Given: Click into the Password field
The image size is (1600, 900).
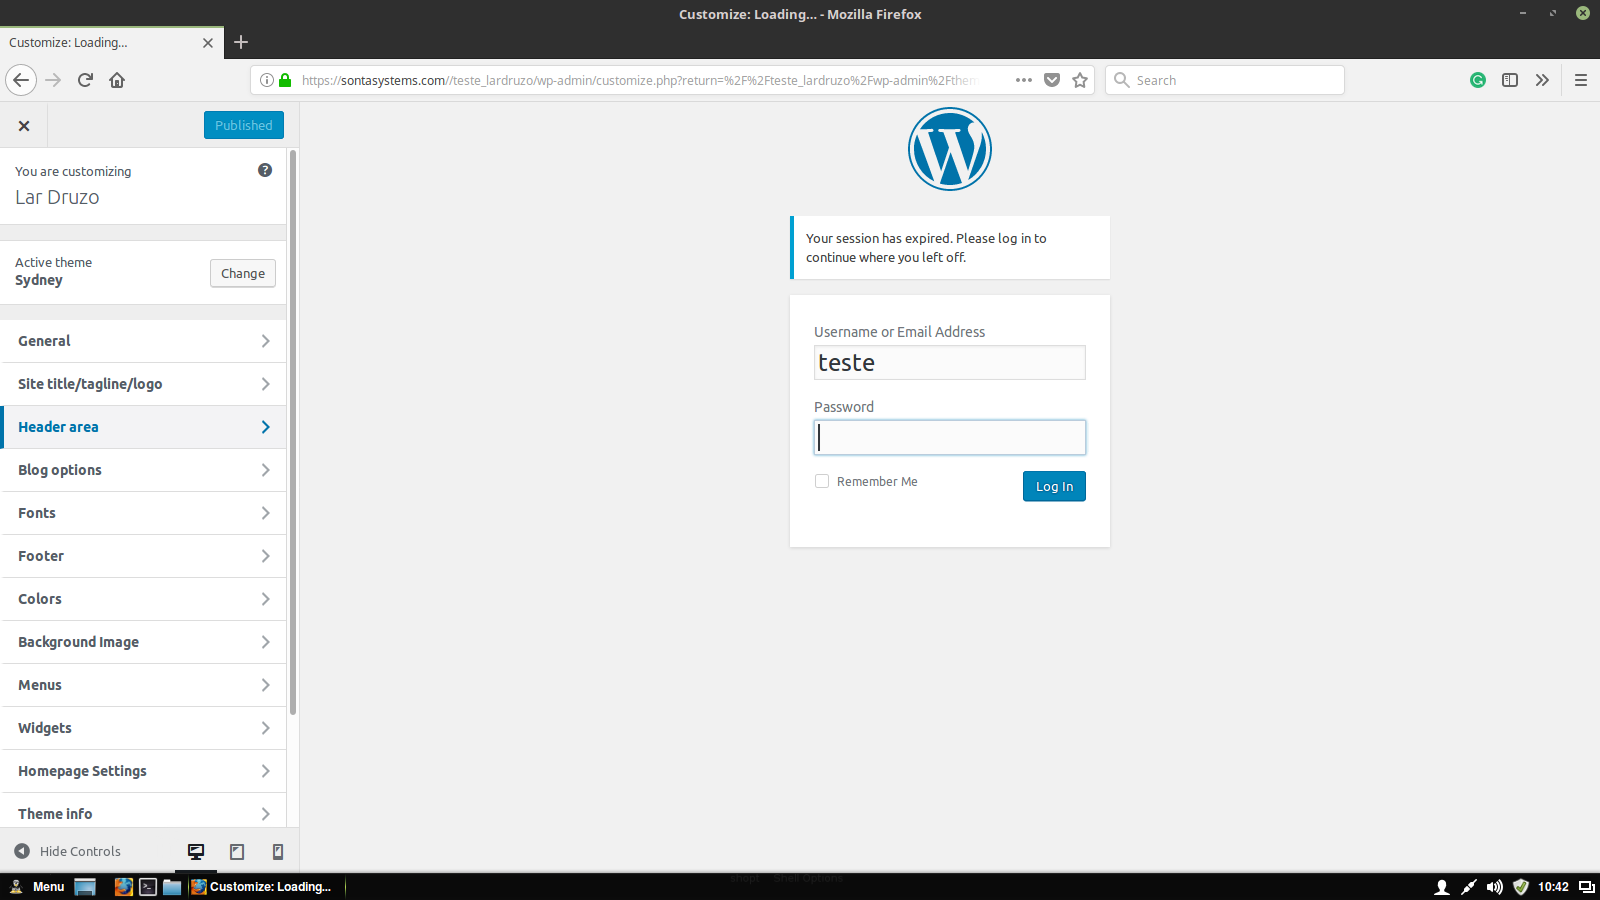Looking at the screenshot, I should (x=950, y=437).
